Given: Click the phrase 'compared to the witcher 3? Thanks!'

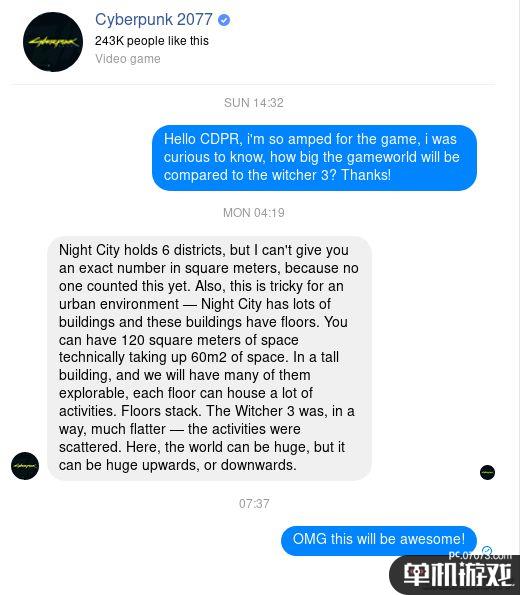Looking at the screenshot, I should point(277,175).
